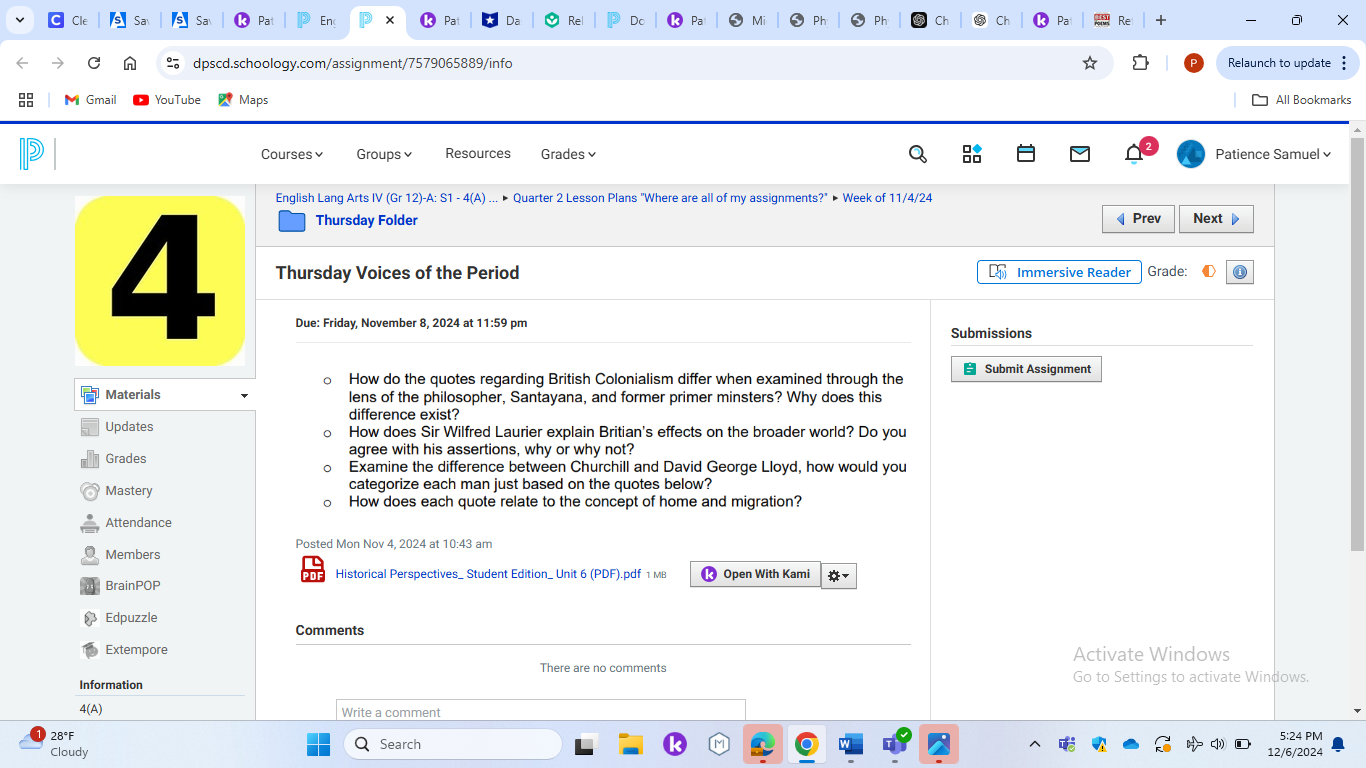The image size is (1366, 768).
Task: Click the Windows Start button
Action: pos(318,744)
